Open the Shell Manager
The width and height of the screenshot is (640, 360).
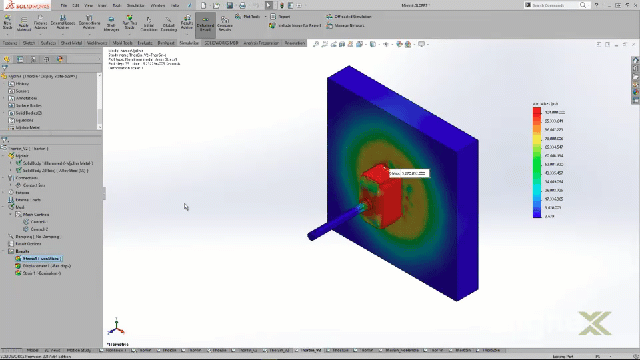coord(111,24)
